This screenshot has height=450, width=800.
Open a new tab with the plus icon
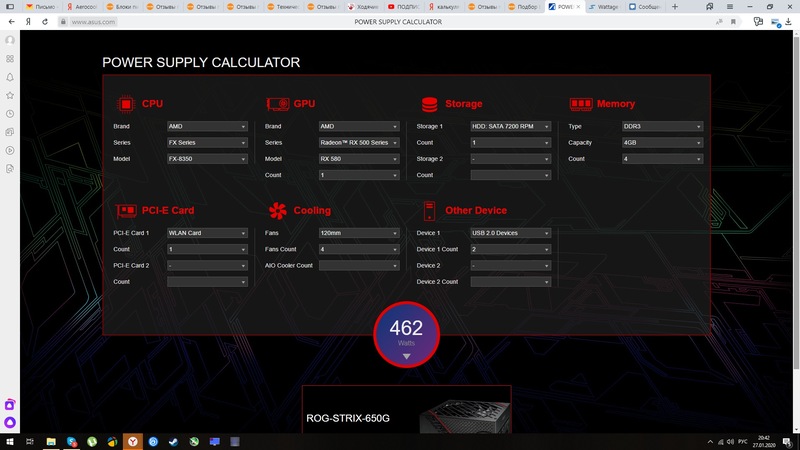(674, 7)
